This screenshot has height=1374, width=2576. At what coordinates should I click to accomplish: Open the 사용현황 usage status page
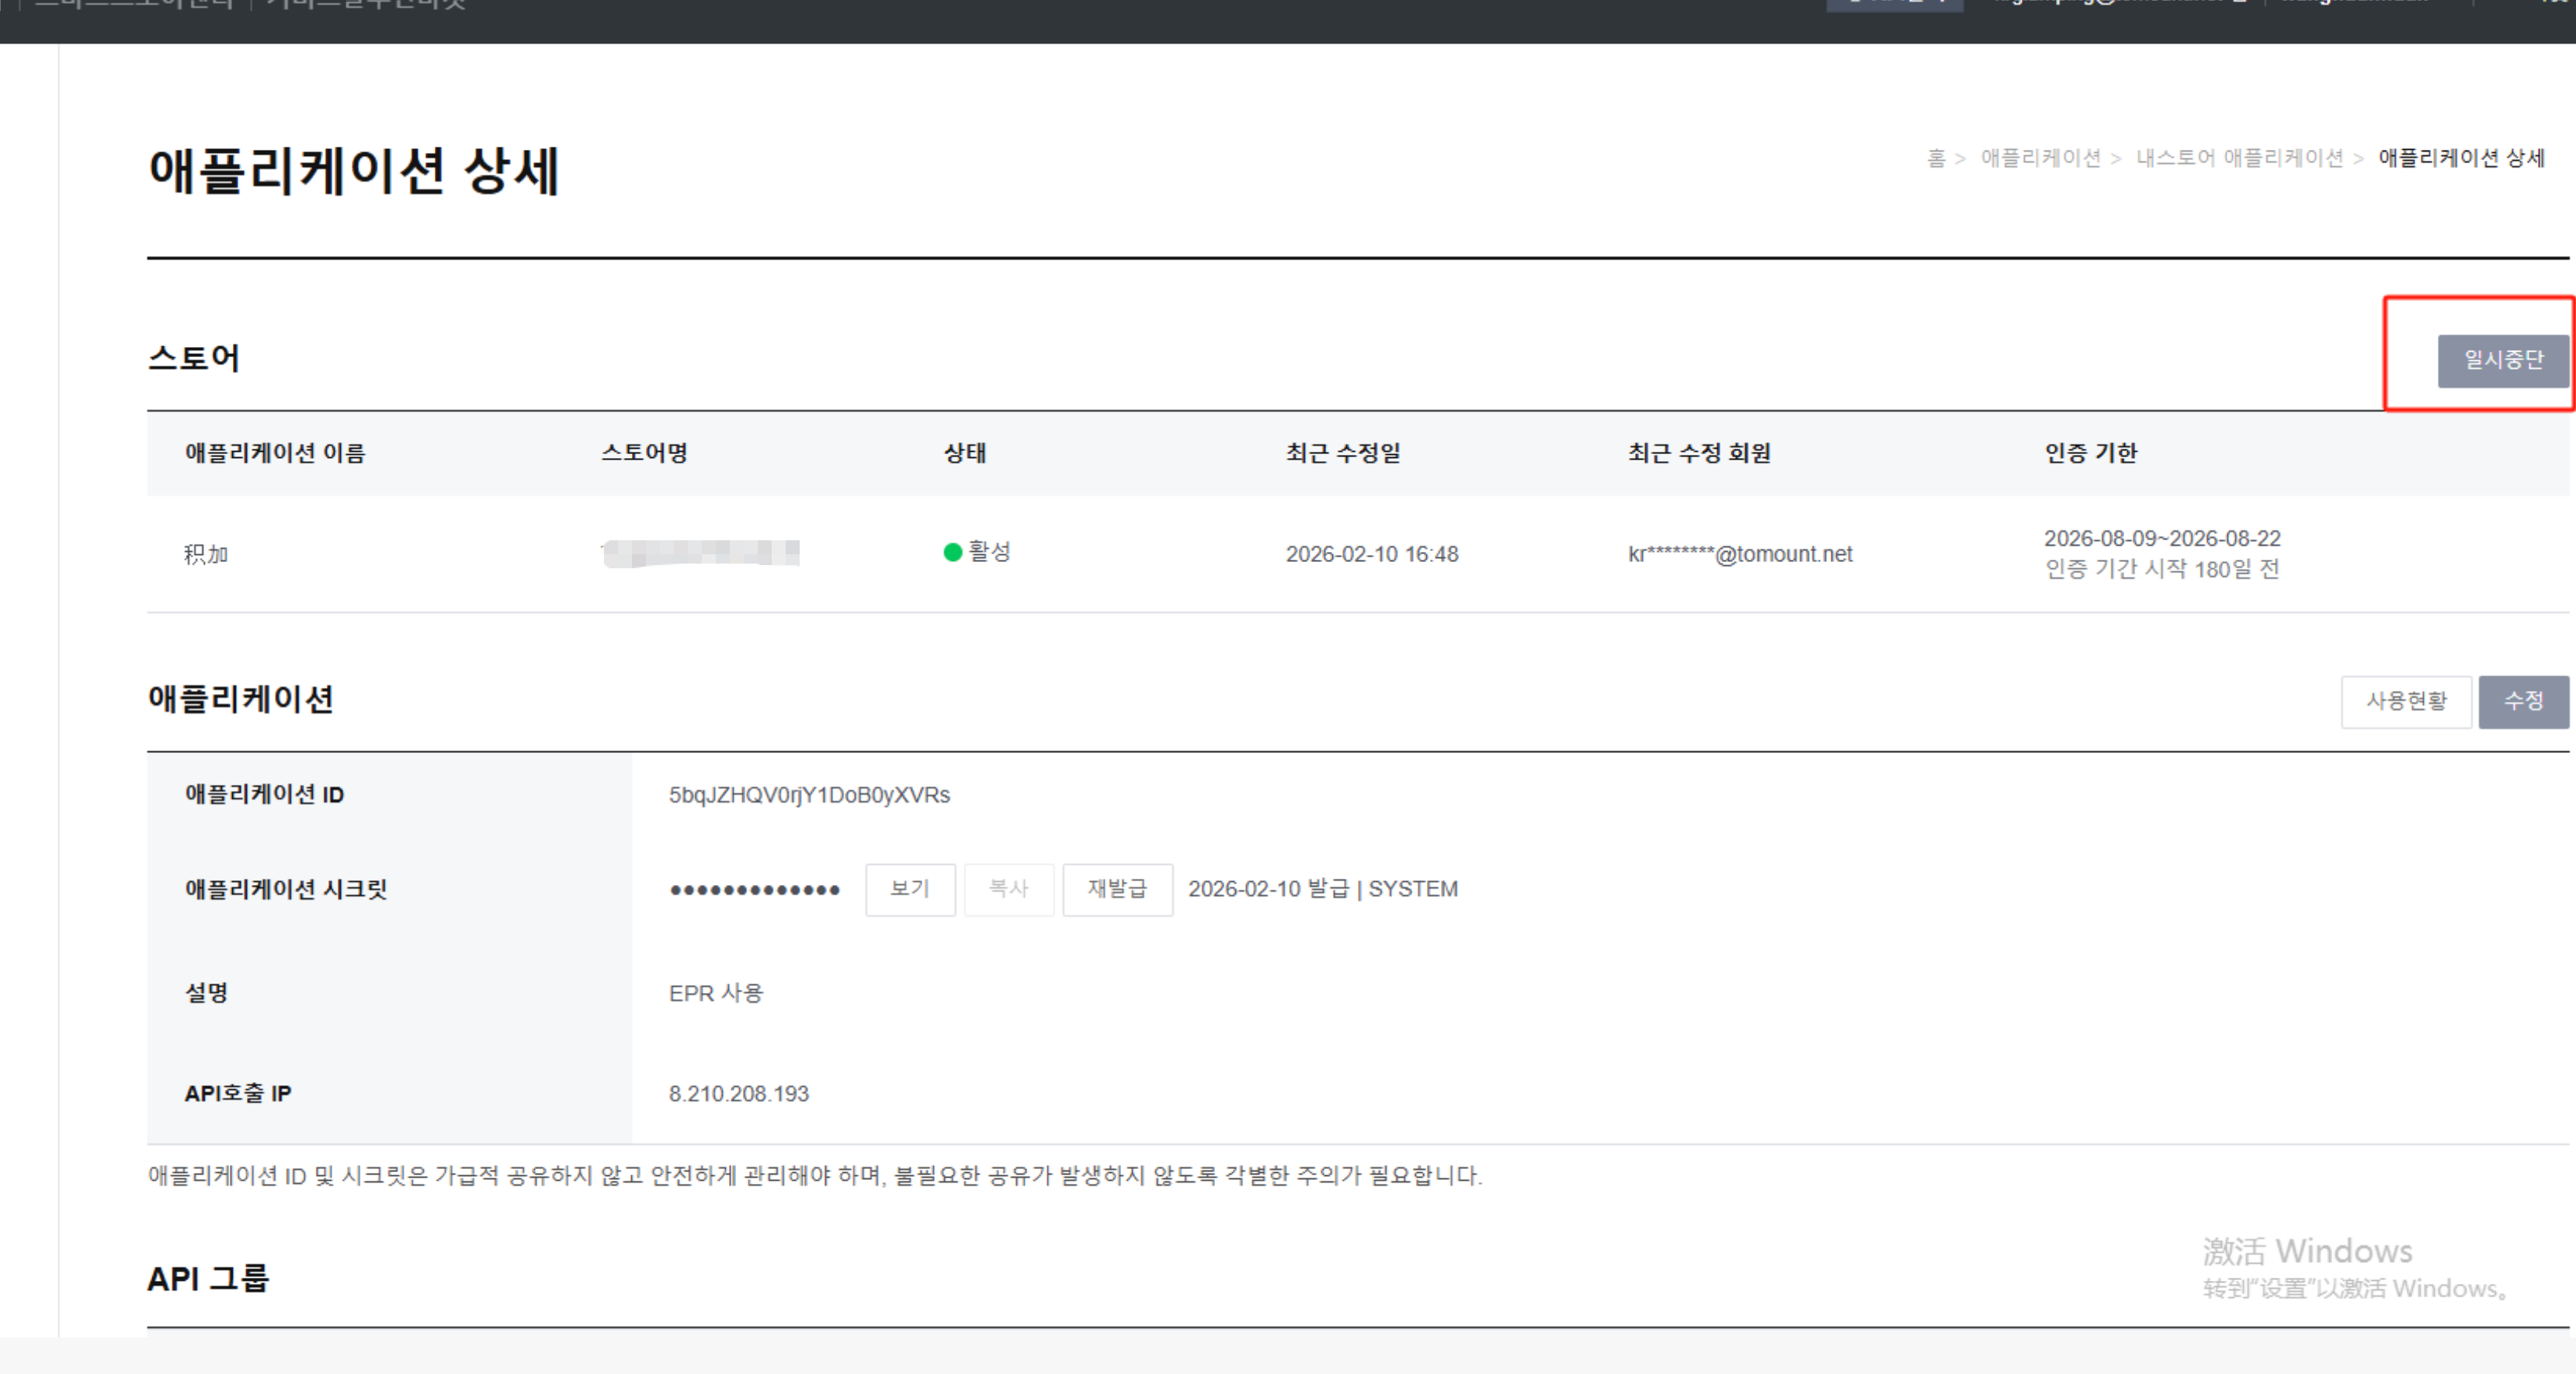2405,701
